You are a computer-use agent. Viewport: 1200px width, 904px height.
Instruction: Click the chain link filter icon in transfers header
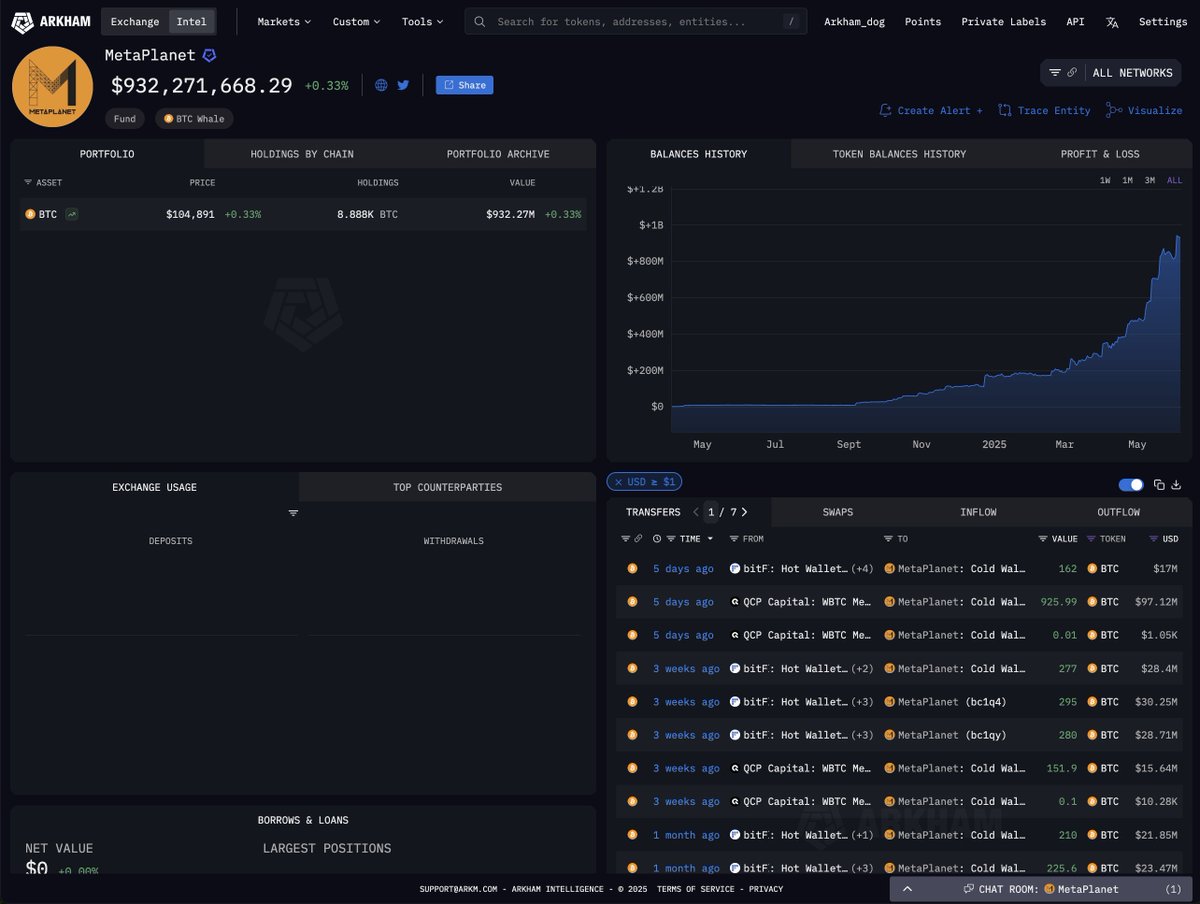tap(638, 539)
